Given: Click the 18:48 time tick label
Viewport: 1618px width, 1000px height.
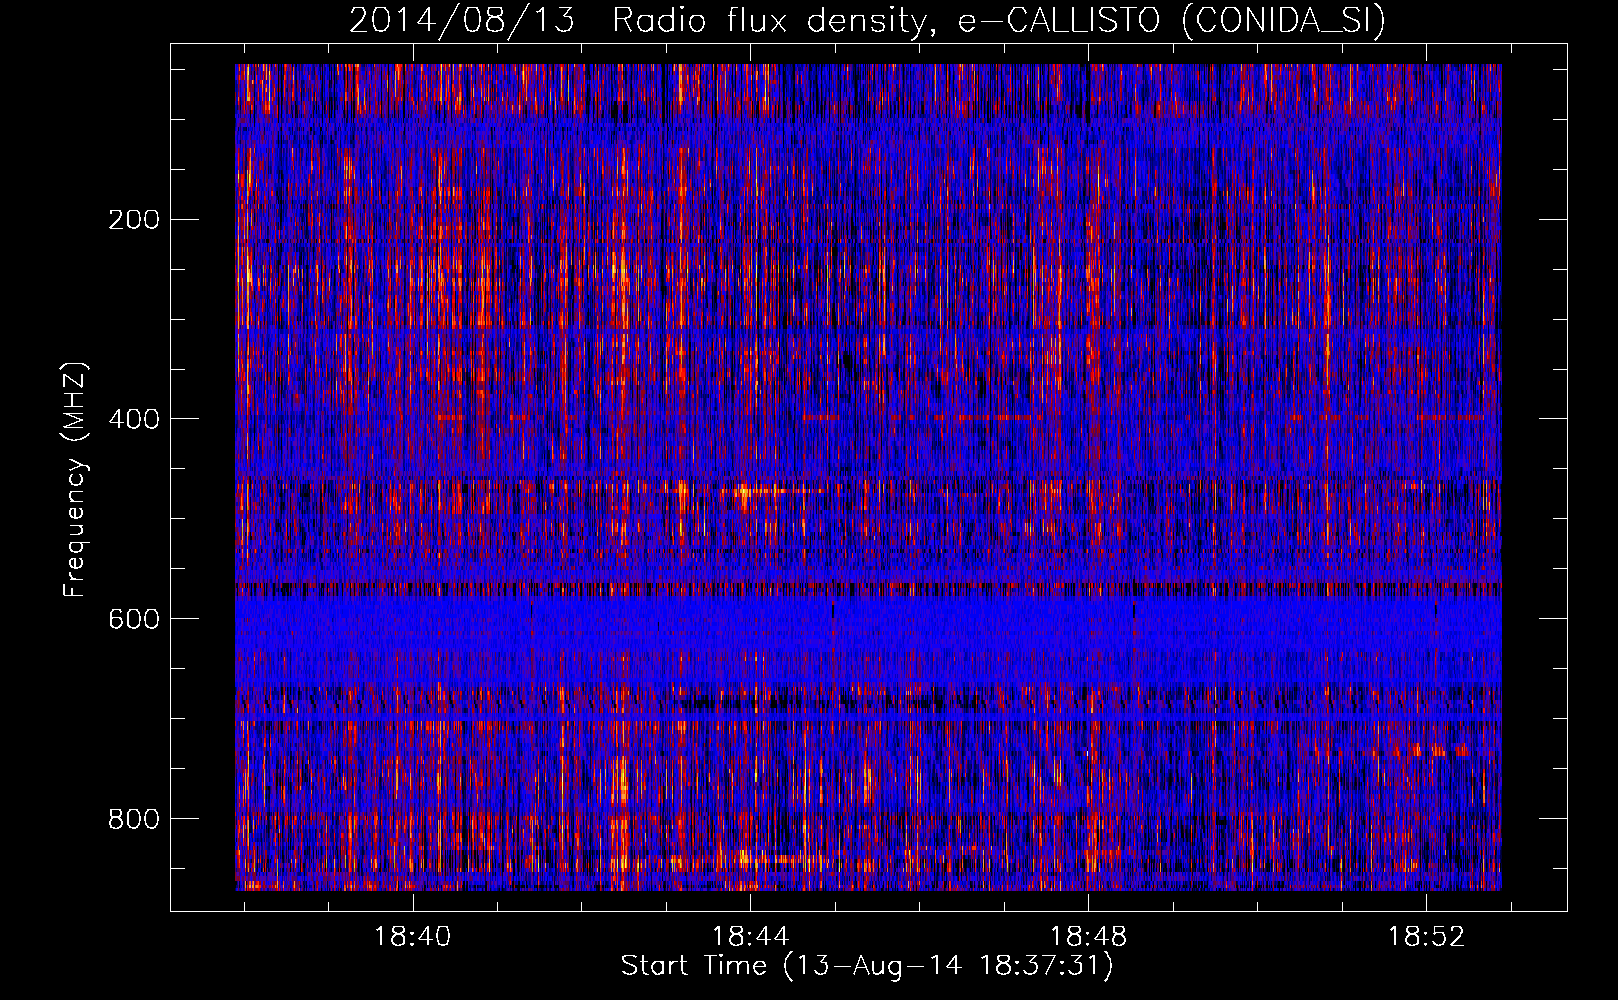Looking at the screenshot, I should coord(1088,936).
